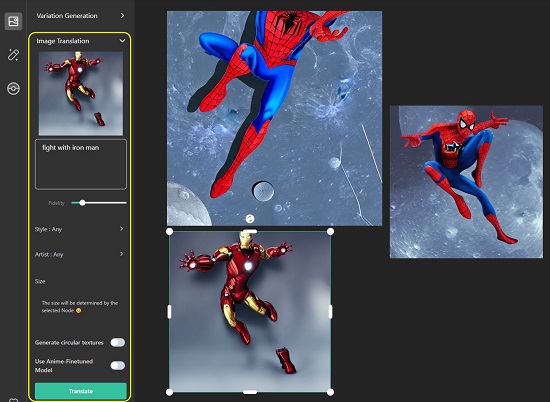Select the magic wand edit tool
This screenshot has height=402, width=550.
(13, 55)
